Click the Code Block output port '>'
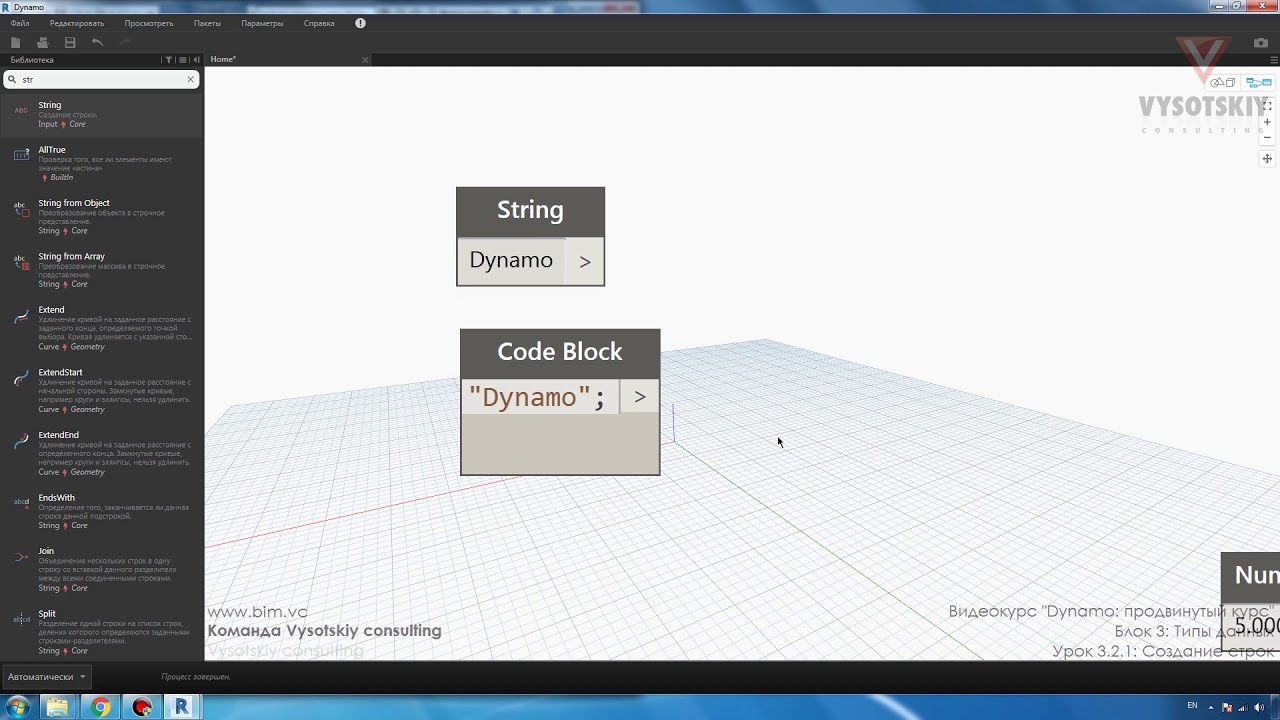The width and height of the screenshot is (1280, 720). pos(640,397)
